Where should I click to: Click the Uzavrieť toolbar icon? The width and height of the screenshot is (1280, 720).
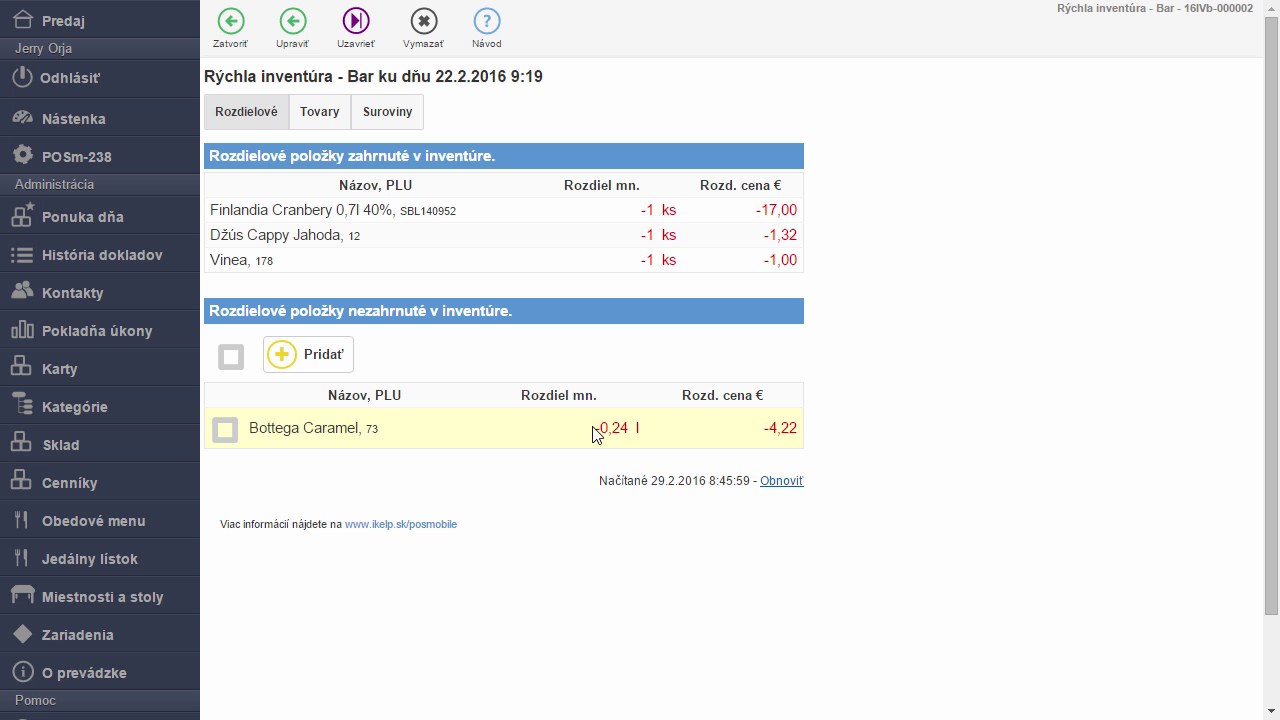coord(356,21)
